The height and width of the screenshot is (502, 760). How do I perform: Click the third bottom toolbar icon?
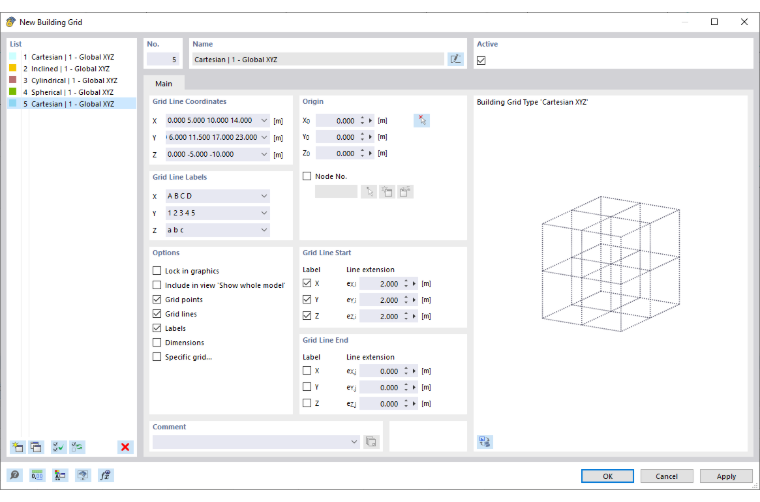tap(60, 475)
